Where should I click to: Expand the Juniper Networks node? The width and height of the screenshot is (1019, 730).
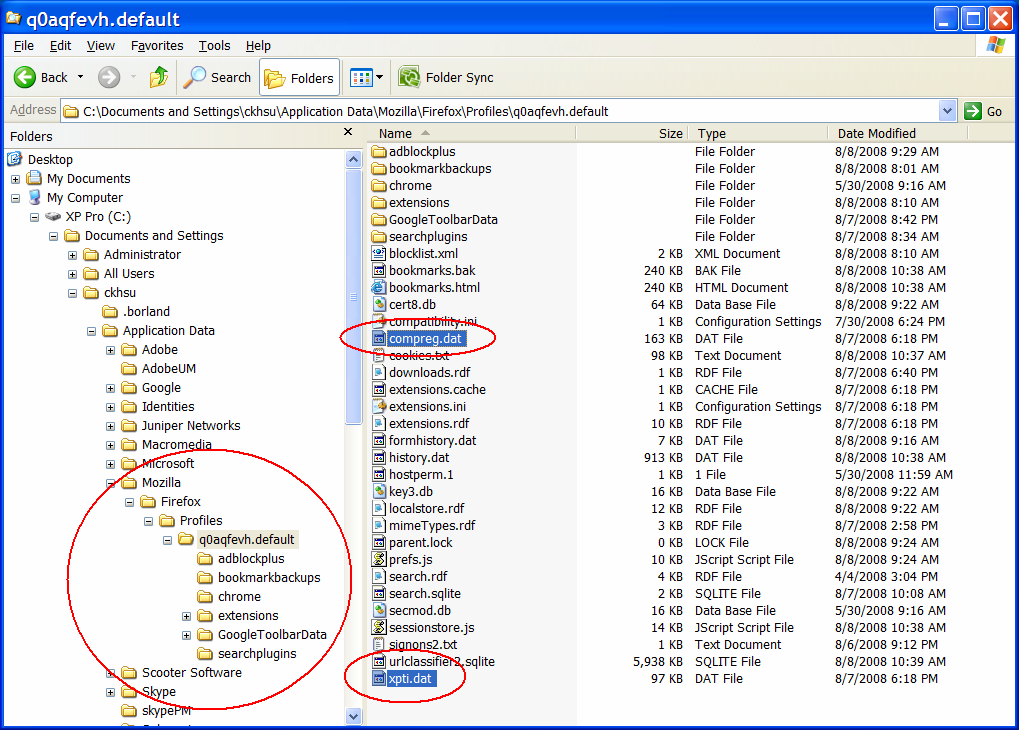[110, 426]
